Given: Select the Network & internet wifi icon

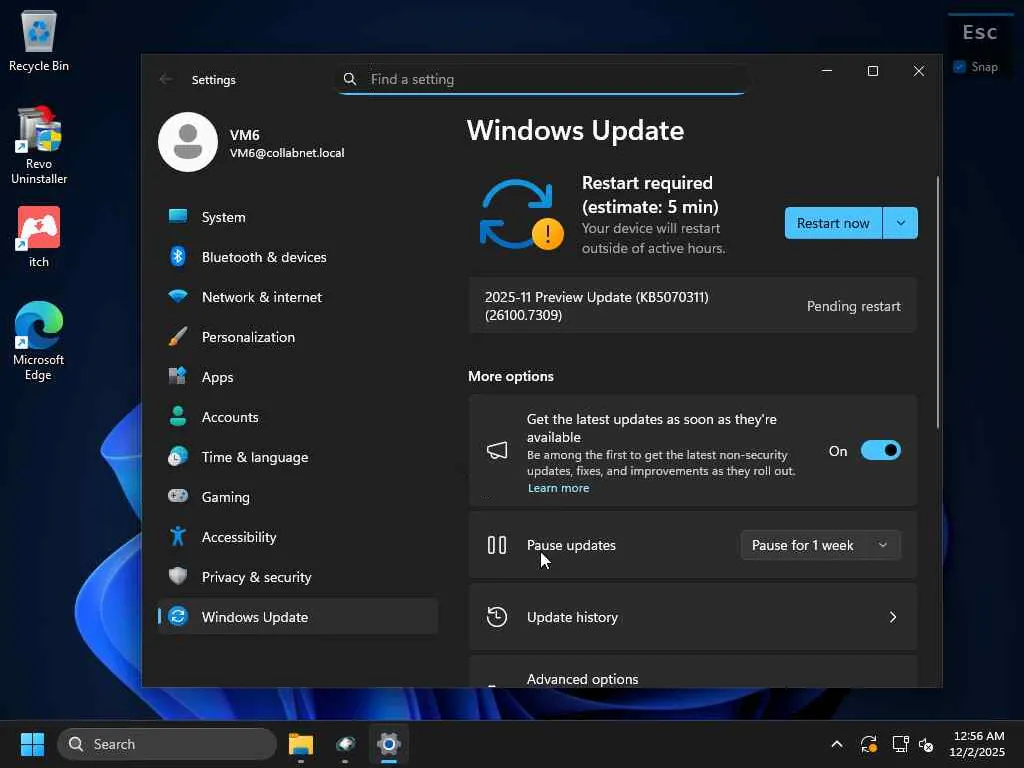Looking at the screenshot, I should (178, 296).
